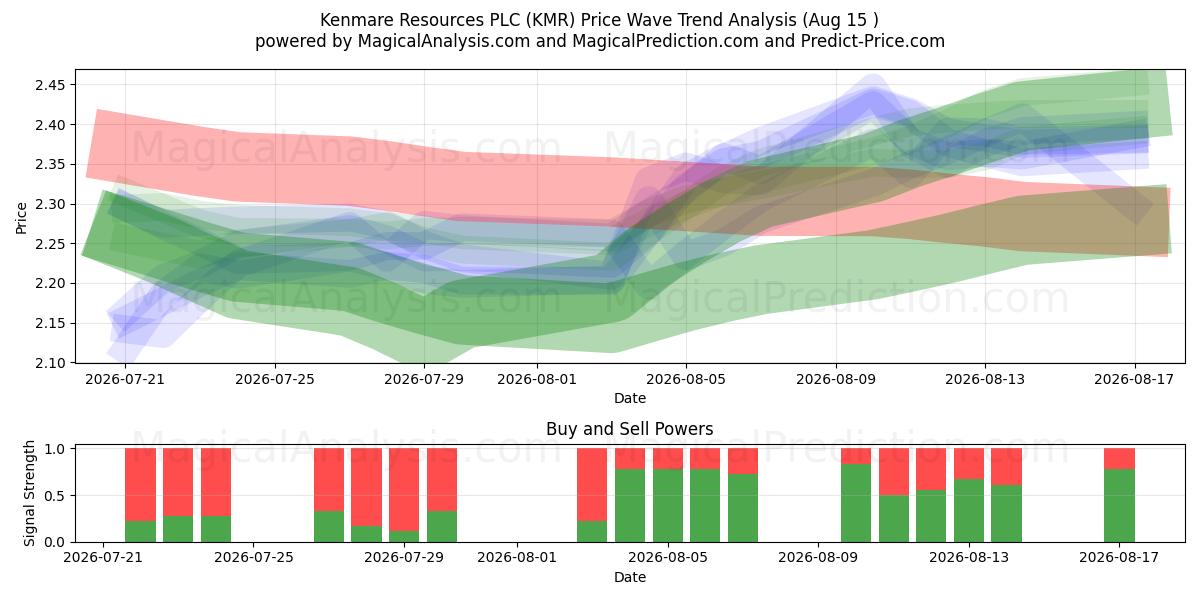Image resolution: width=1200 pixels, height=600 pixels.
Task: Select the 1.0 signal strength tick
Action: tap(56, 449)
